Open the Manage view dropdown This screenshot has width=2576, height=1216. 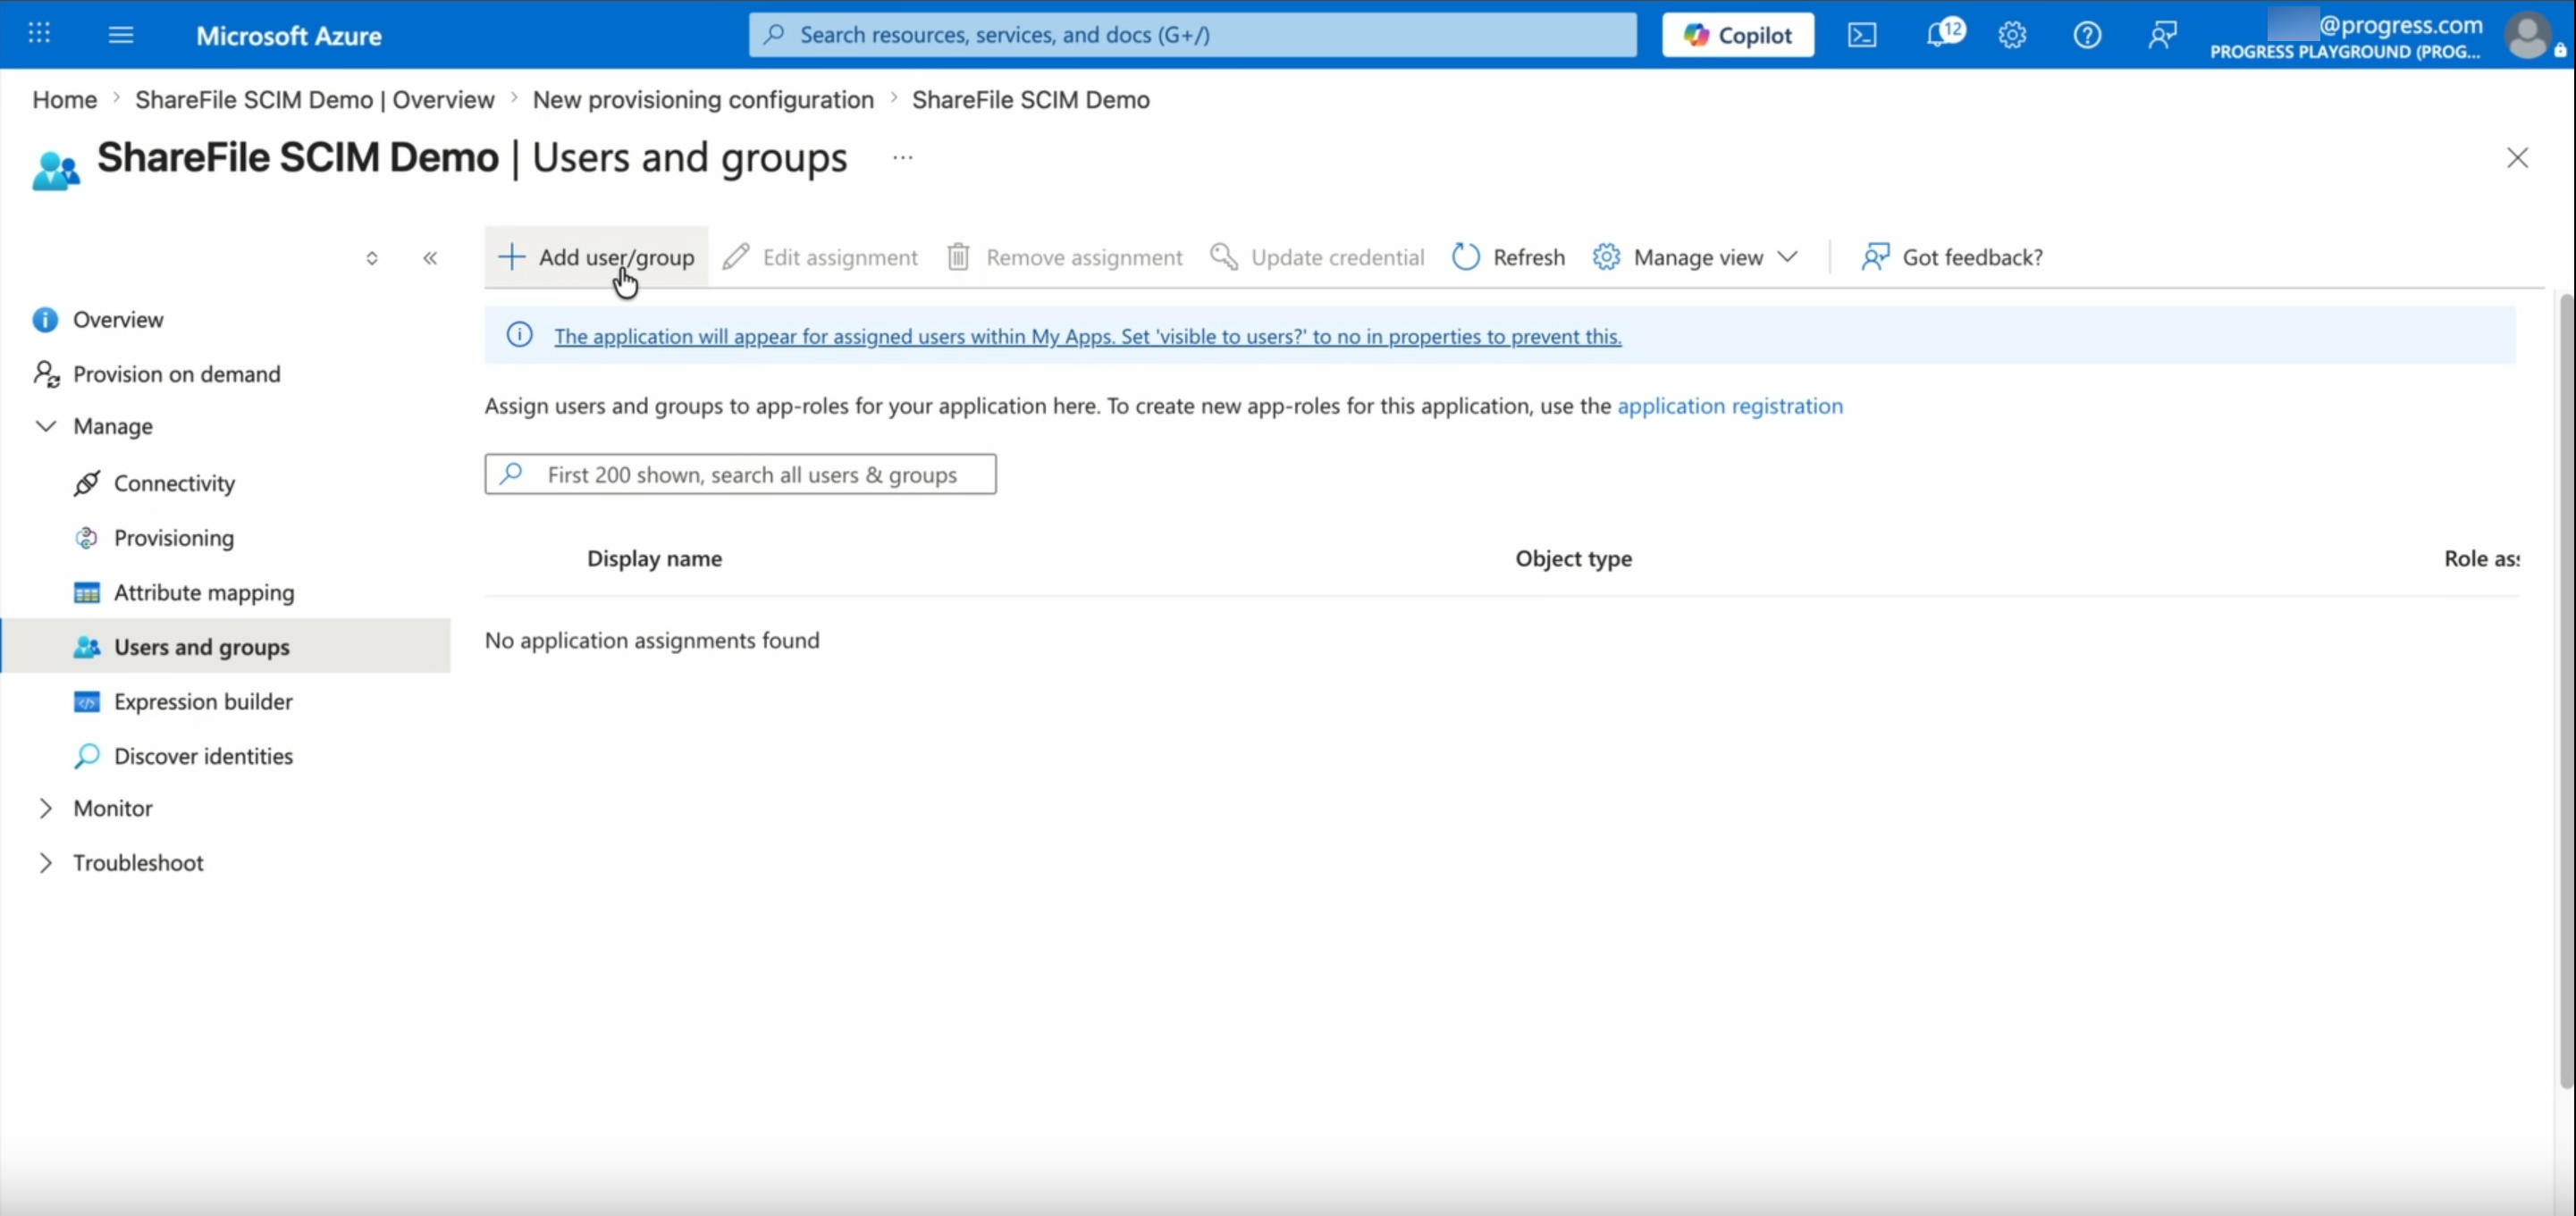1696,257
